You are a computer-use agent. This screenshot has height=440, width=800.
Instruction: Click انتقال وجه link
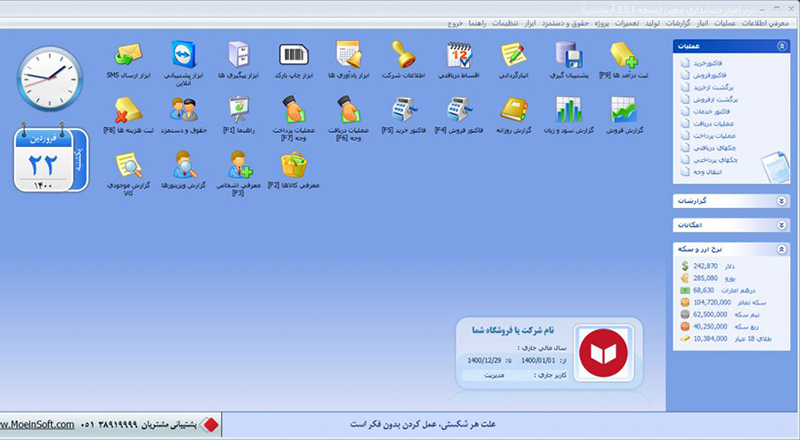click(x=707, y=172)
